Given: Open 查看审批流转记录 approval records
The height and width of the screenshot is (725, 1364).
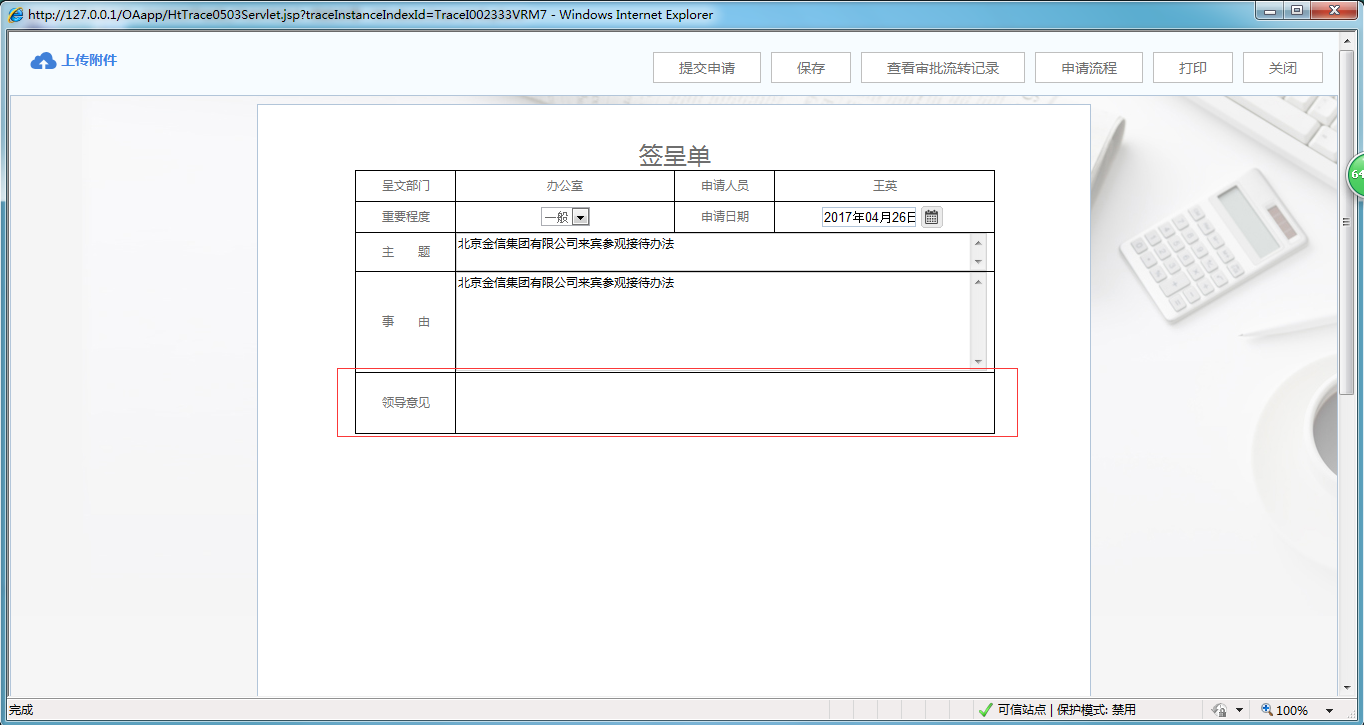Looking at the screenshot, I should 942,67.
